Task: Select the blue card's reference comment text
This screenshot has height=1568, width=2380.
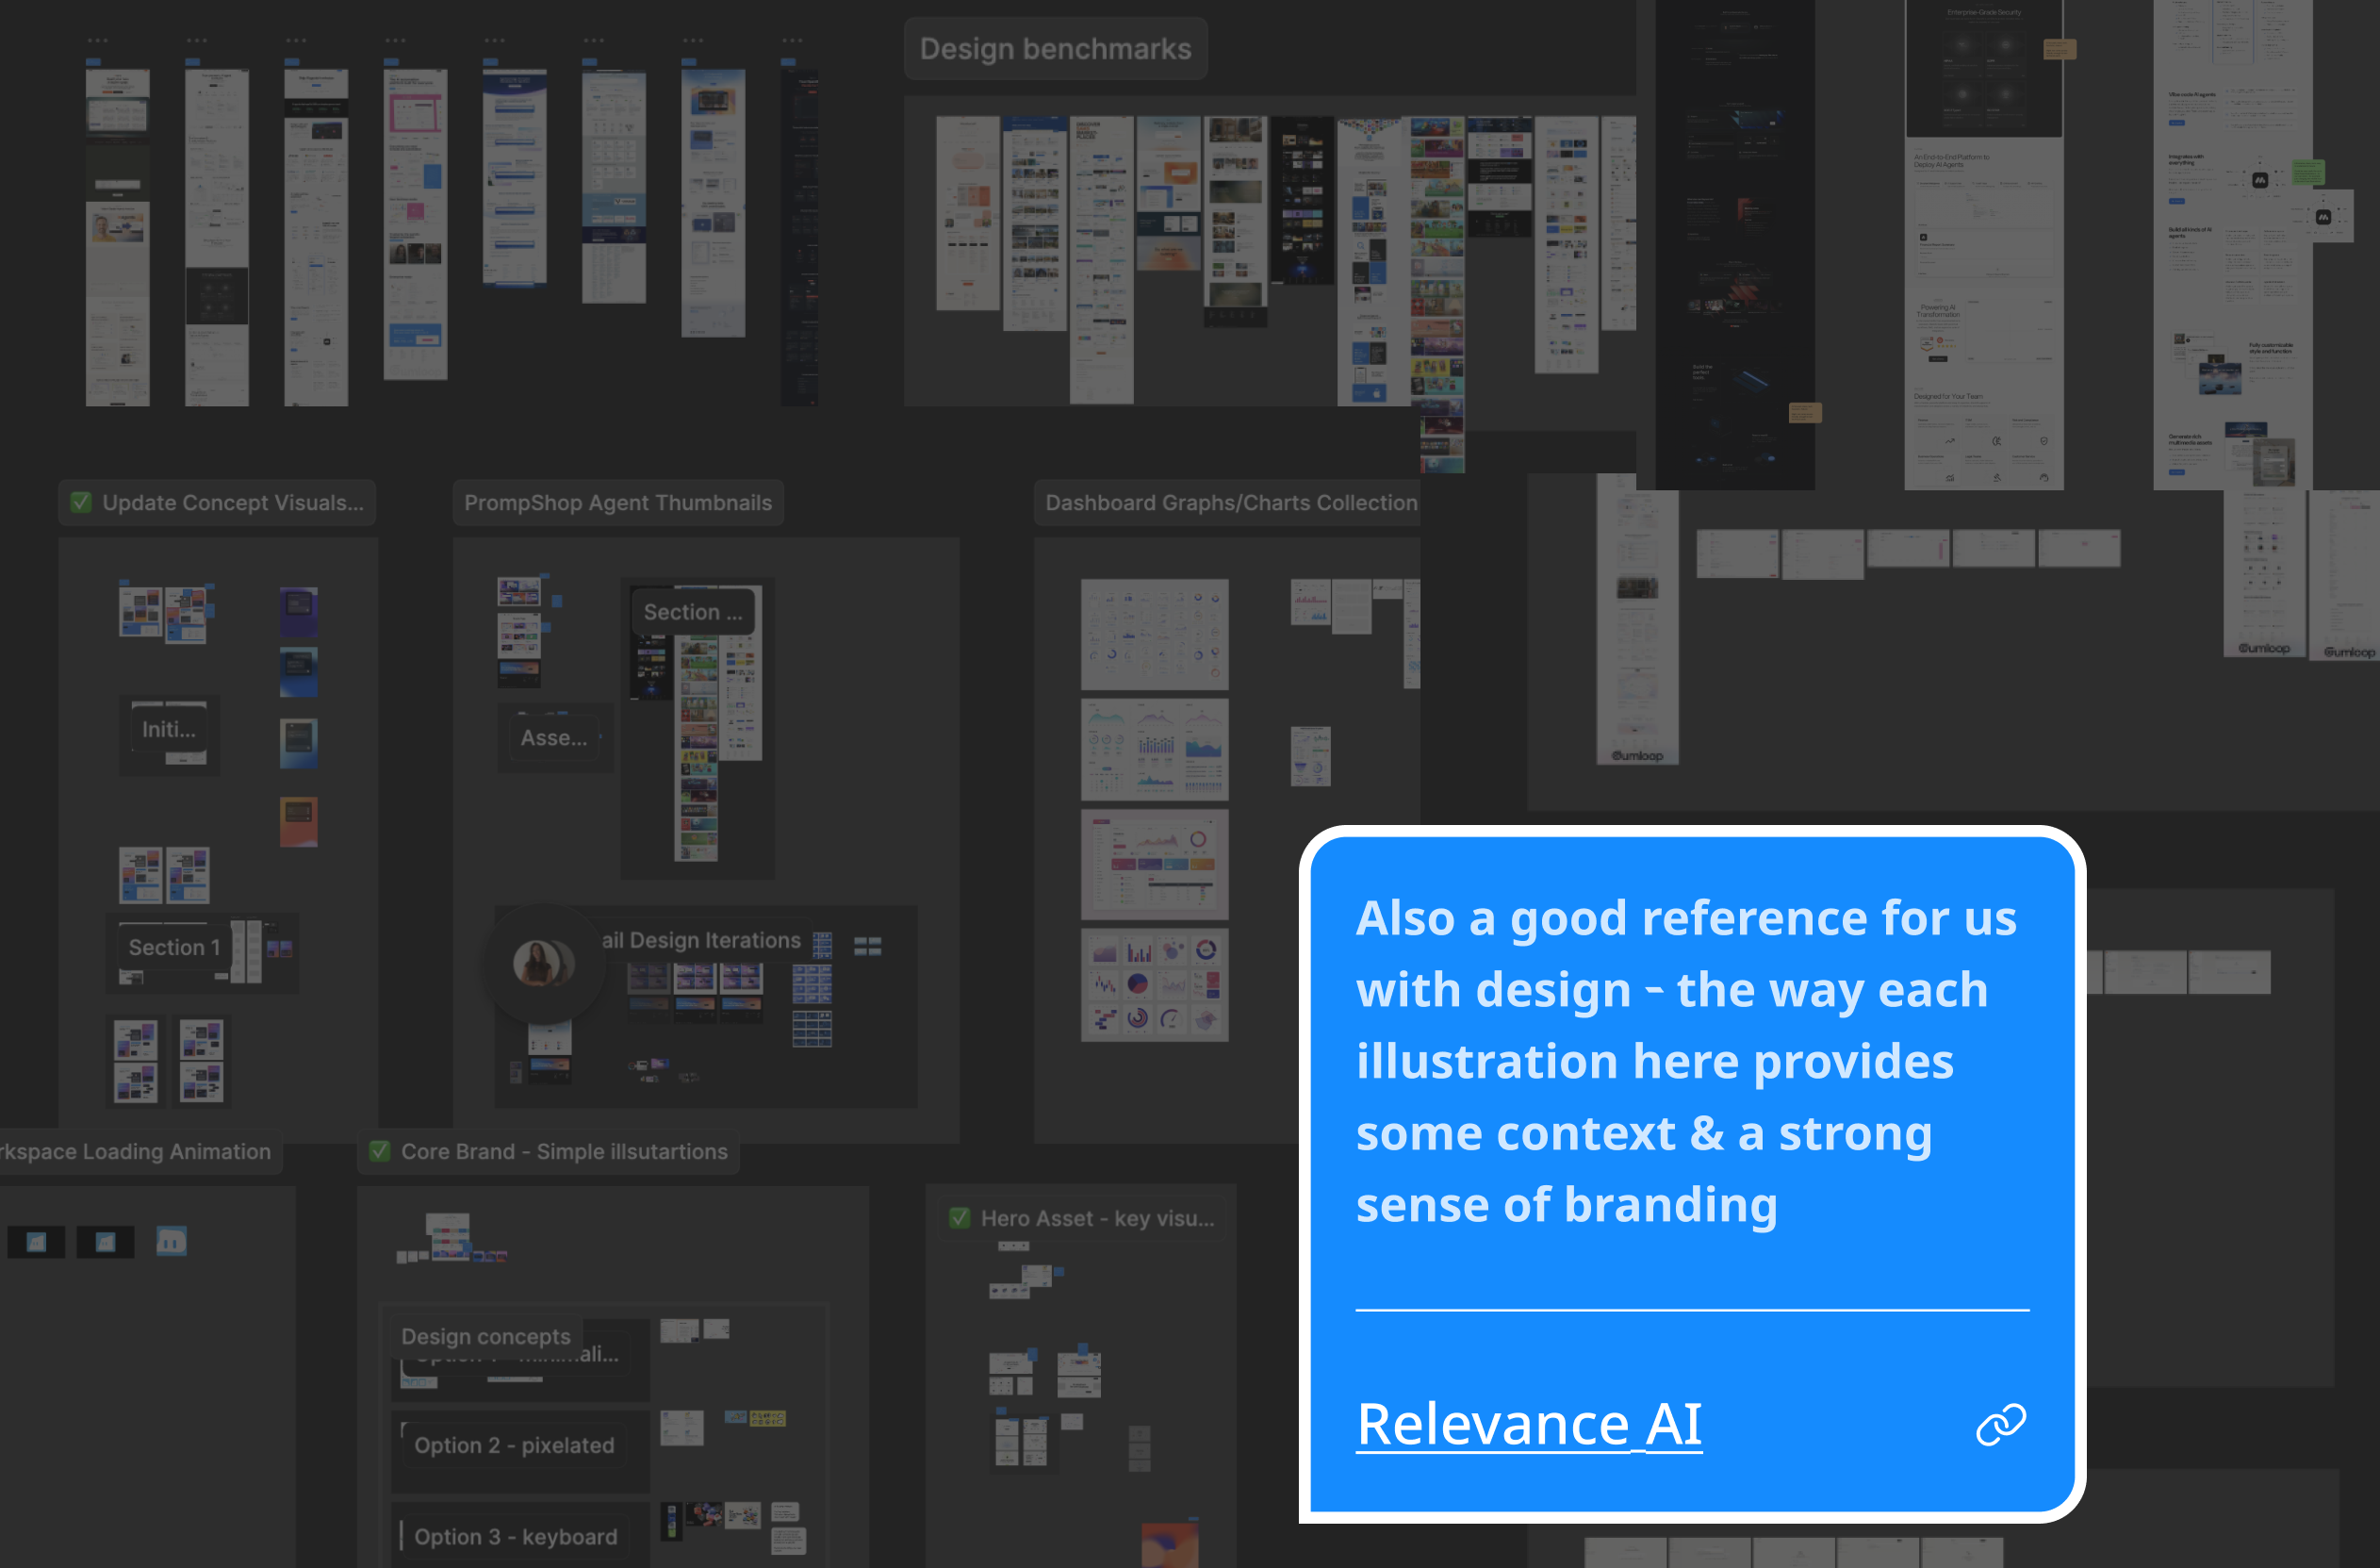Action: 1686,1061
